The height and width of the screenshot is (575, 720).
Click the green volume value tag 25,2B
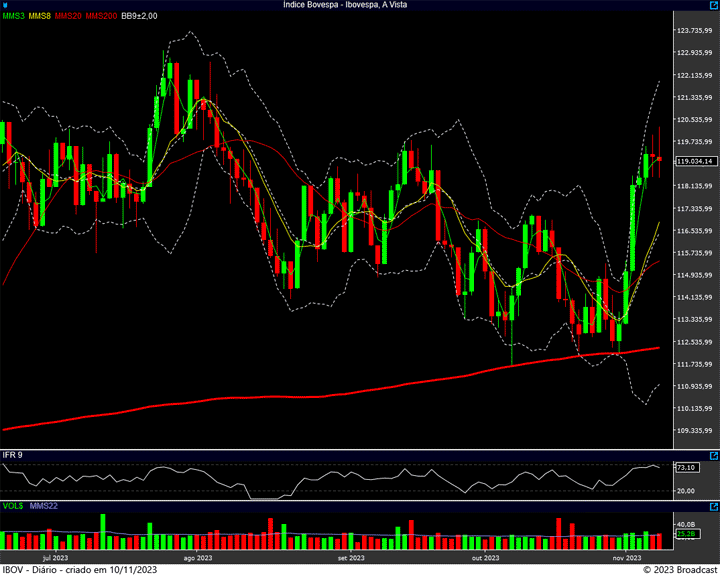click(686, 534)
